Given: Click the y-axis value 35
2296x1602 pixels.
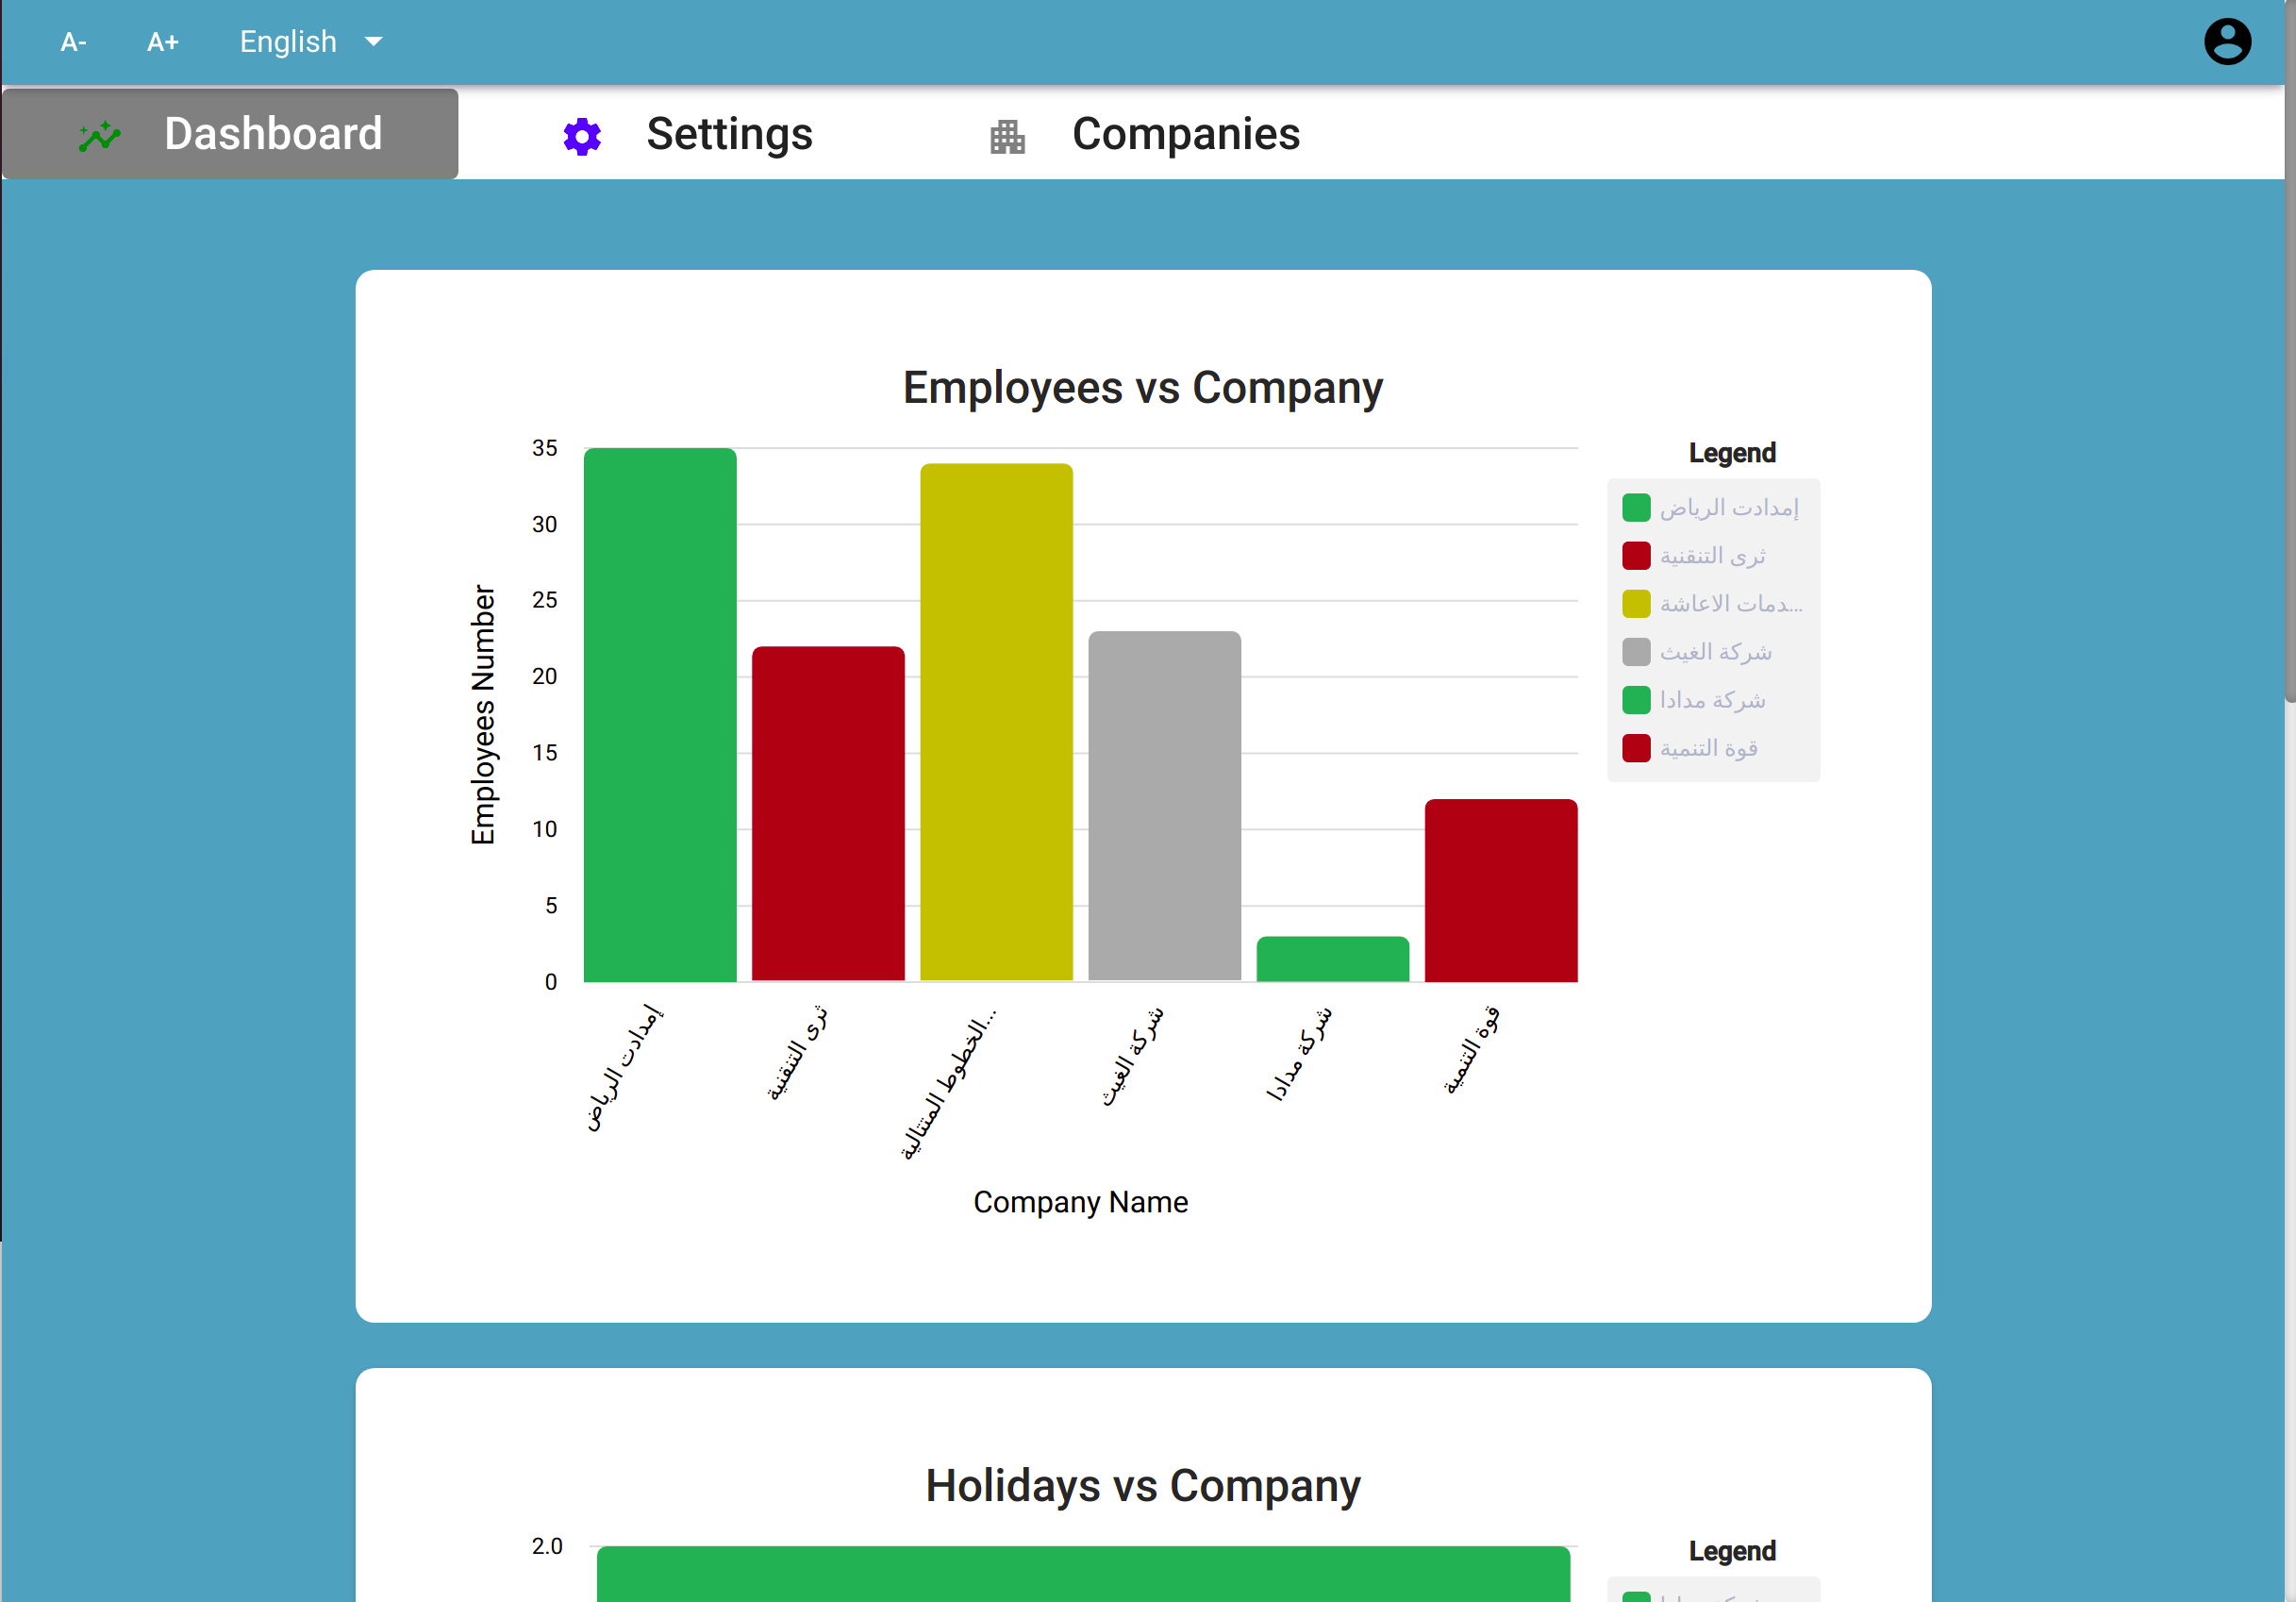Looking at the screenshot, I should [x=544, y=448].
